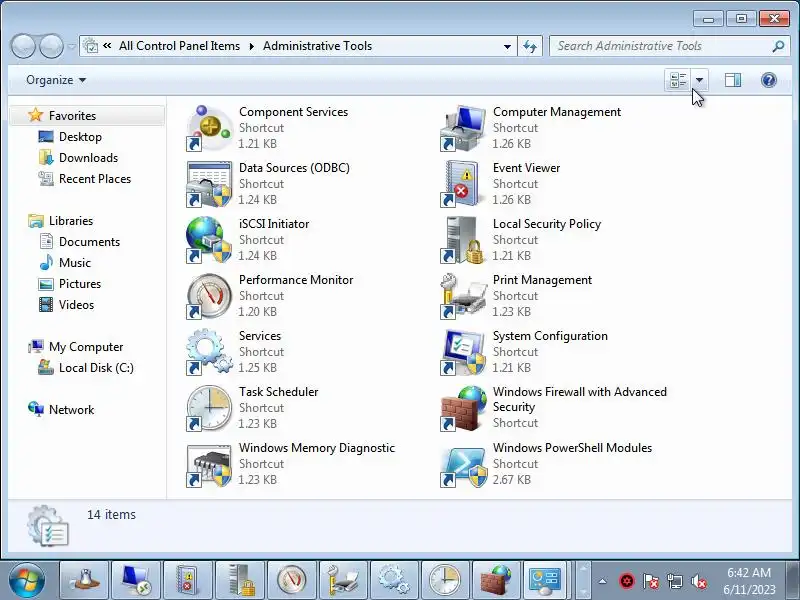The height and width of the screenshot is (600, 800).
Task: Click the Windows Firewall taskbar icon
Action: tap(497, 580)
